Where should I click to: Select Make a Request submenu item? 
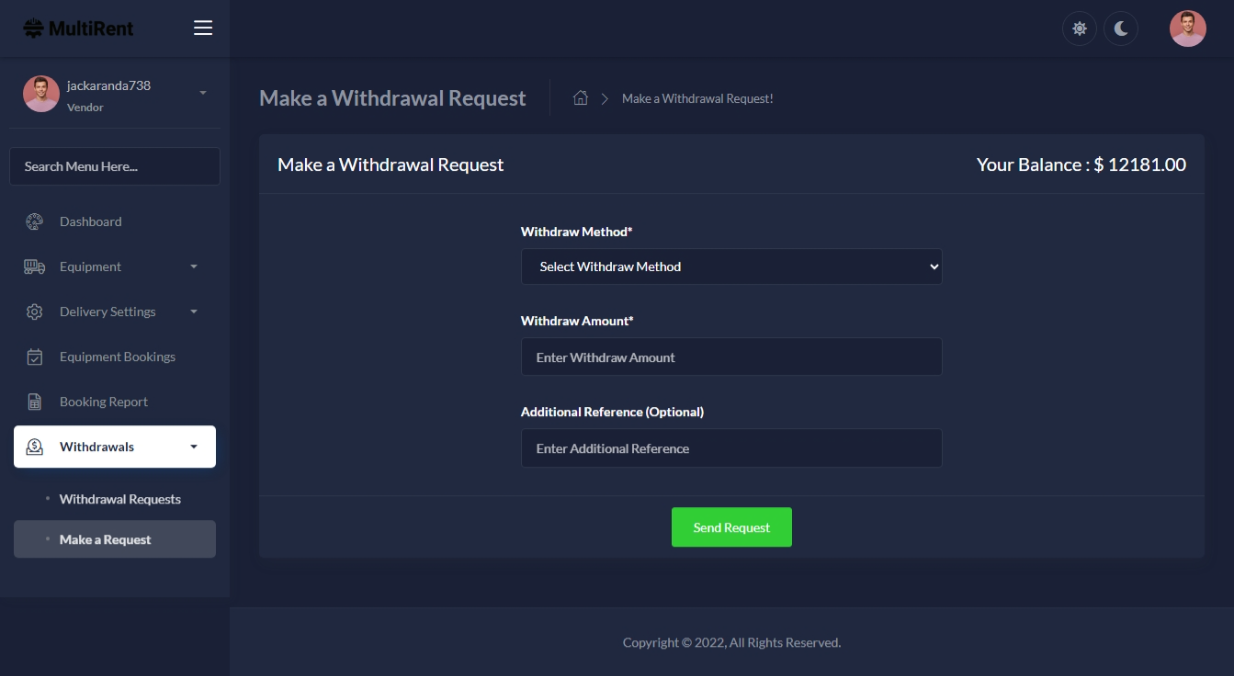pos(105,540)
